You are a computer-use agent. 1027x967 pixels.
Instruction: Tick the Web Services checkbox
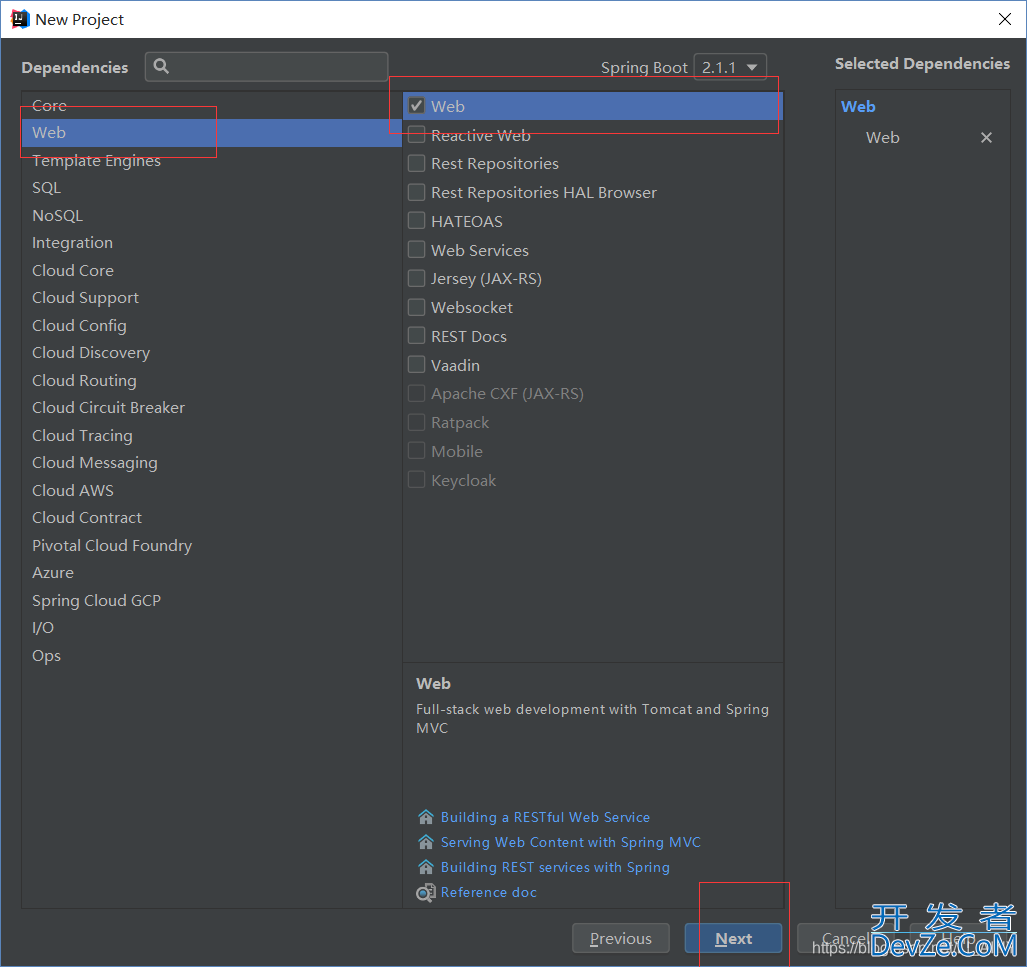(x=417, y=250)
